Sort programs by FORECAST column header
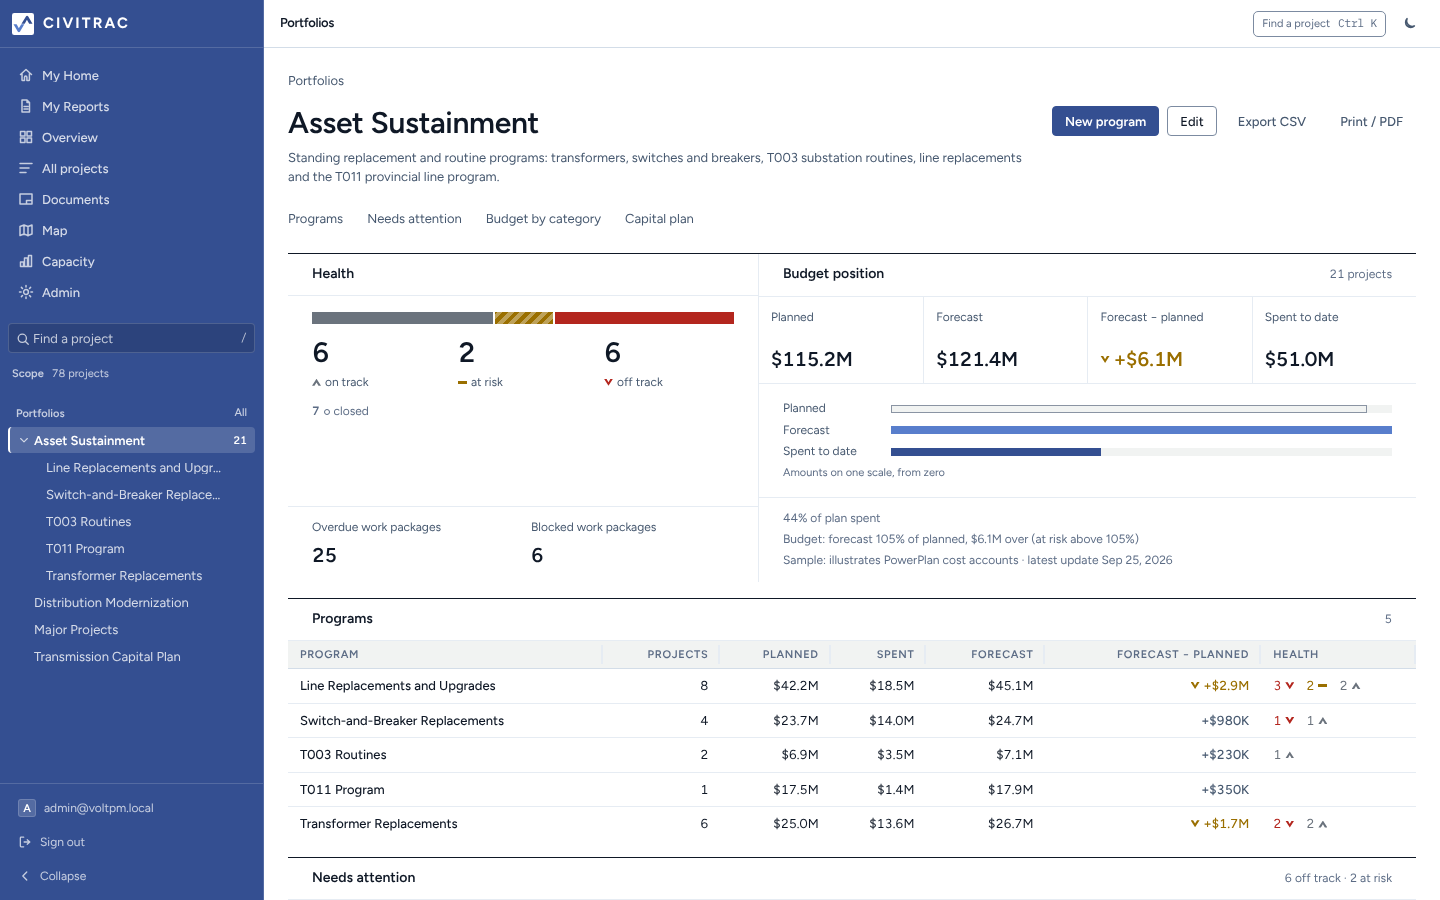 coord(1001,654)
